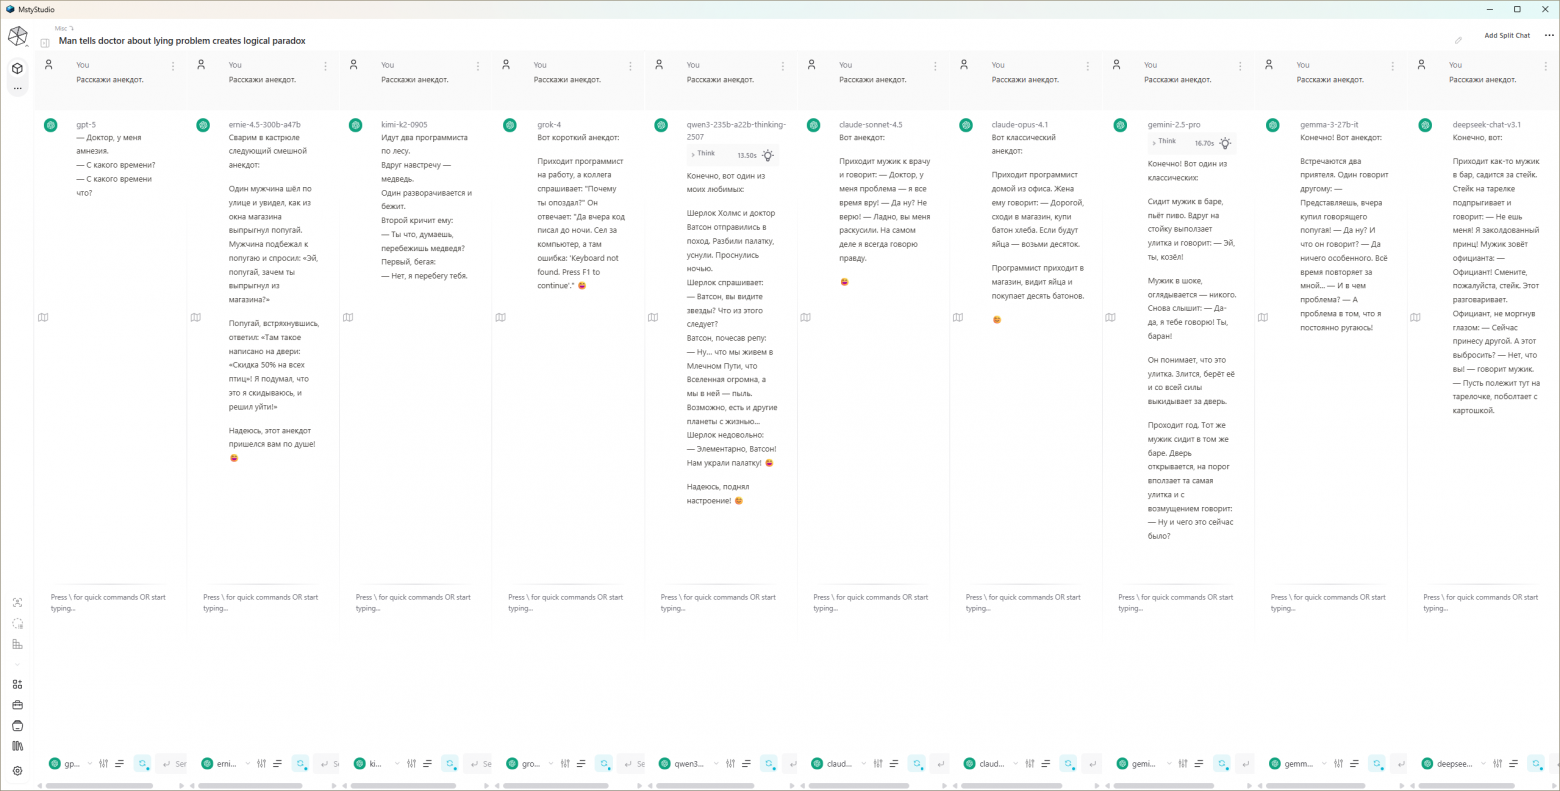The image size is (1560, 791).
Task: Click the book icon beside the grok-4 chat
Action: tap(501, 318)
